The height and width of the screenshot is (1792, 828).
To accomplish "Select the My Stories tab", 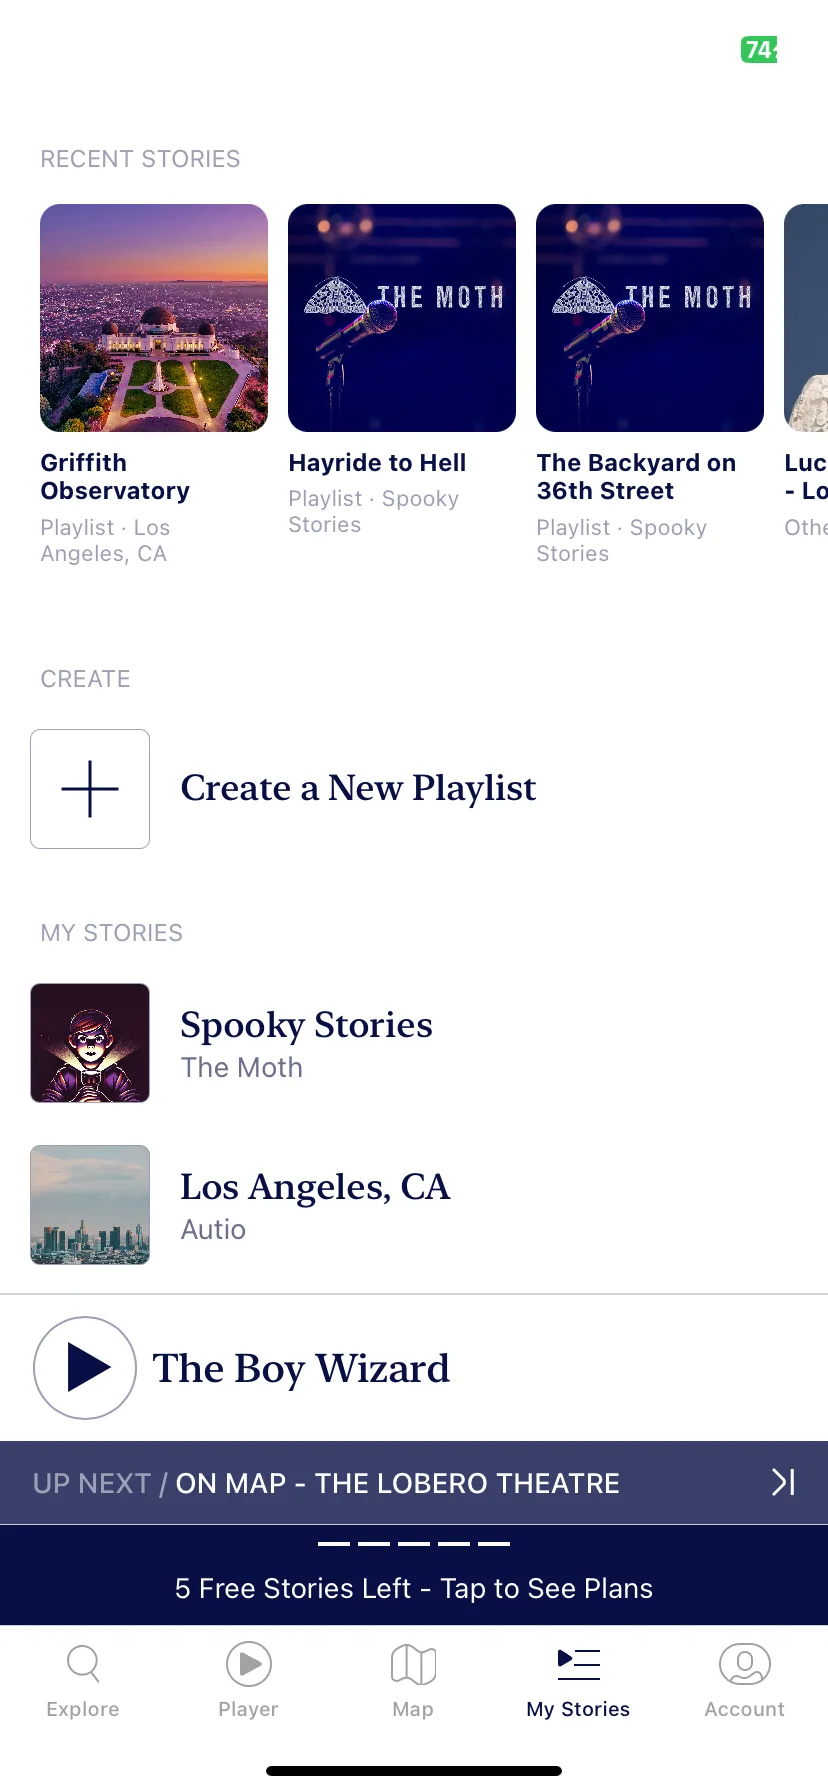I will click(x=579, y=1682).
